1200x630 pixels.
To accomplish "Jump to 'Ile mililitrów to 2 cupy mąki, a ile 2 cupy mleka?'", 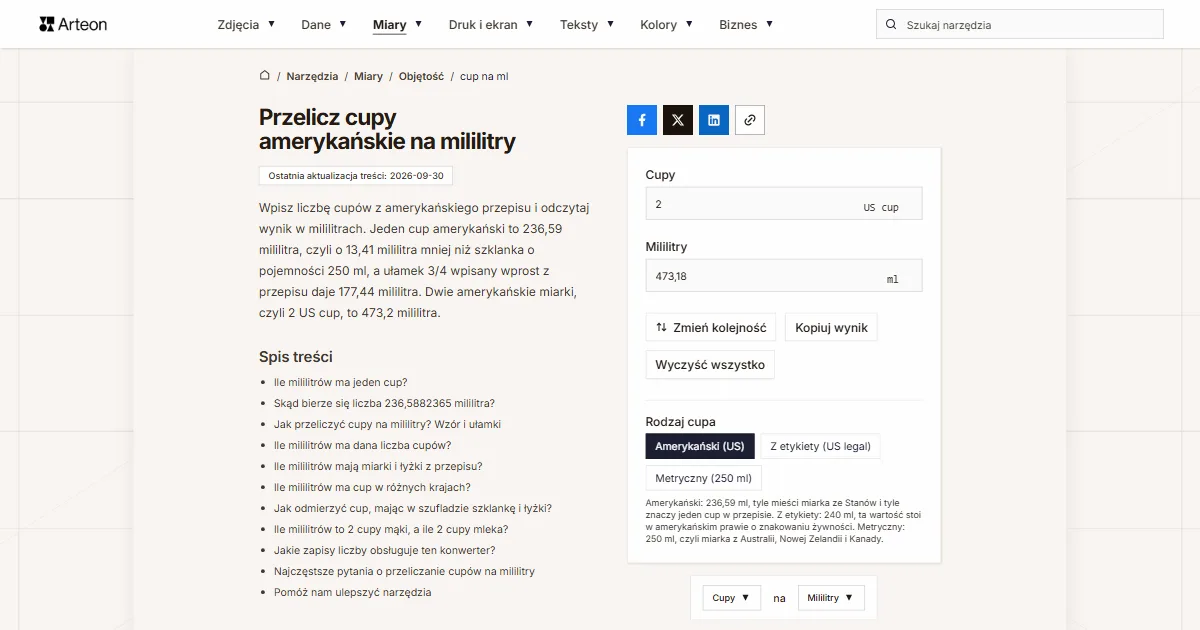I will point(391,529).
